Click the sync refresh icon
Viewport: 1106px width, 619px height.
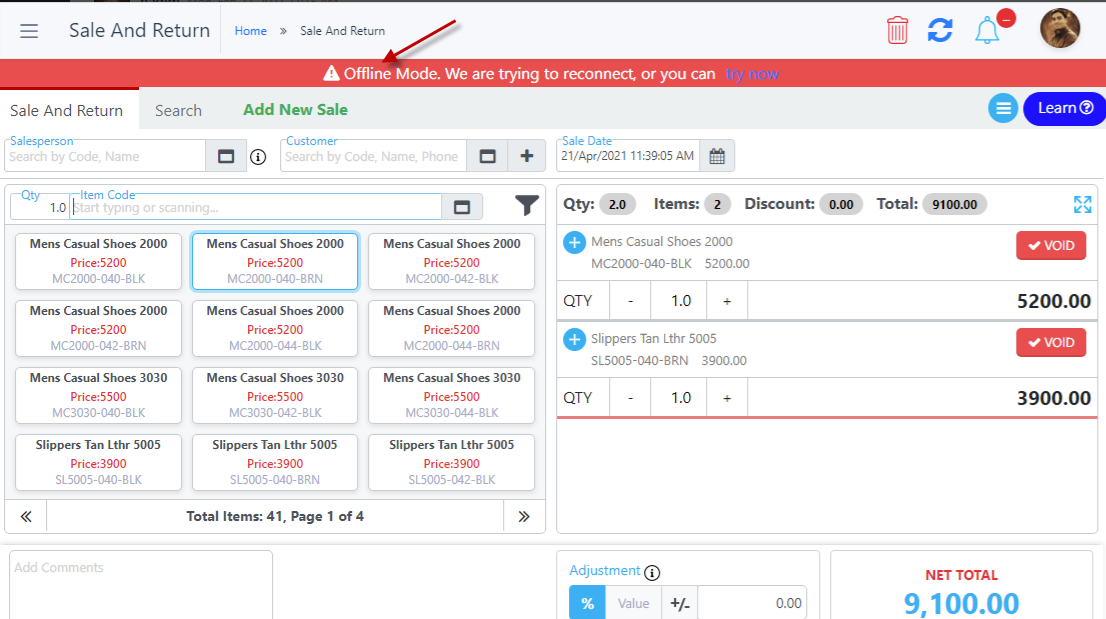coord(940,30)
